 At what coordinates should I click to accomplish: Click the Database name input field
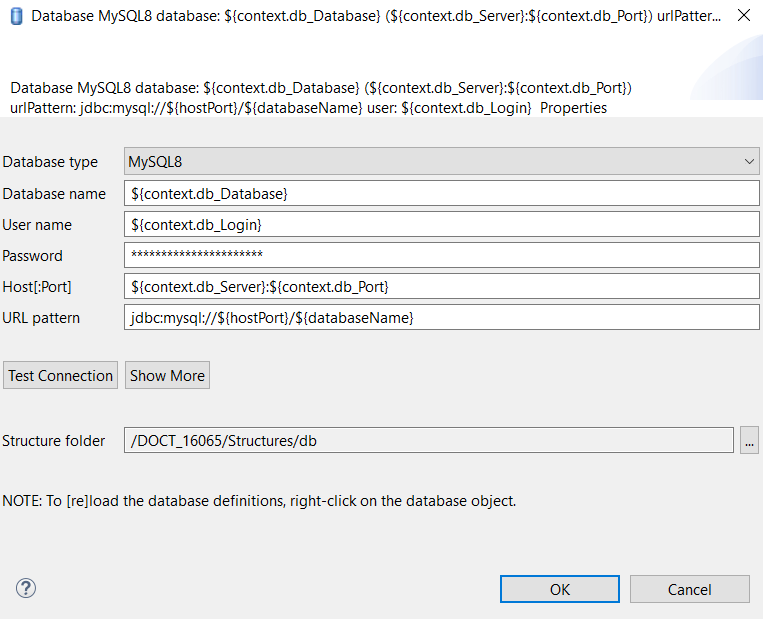tap(441, 193)
